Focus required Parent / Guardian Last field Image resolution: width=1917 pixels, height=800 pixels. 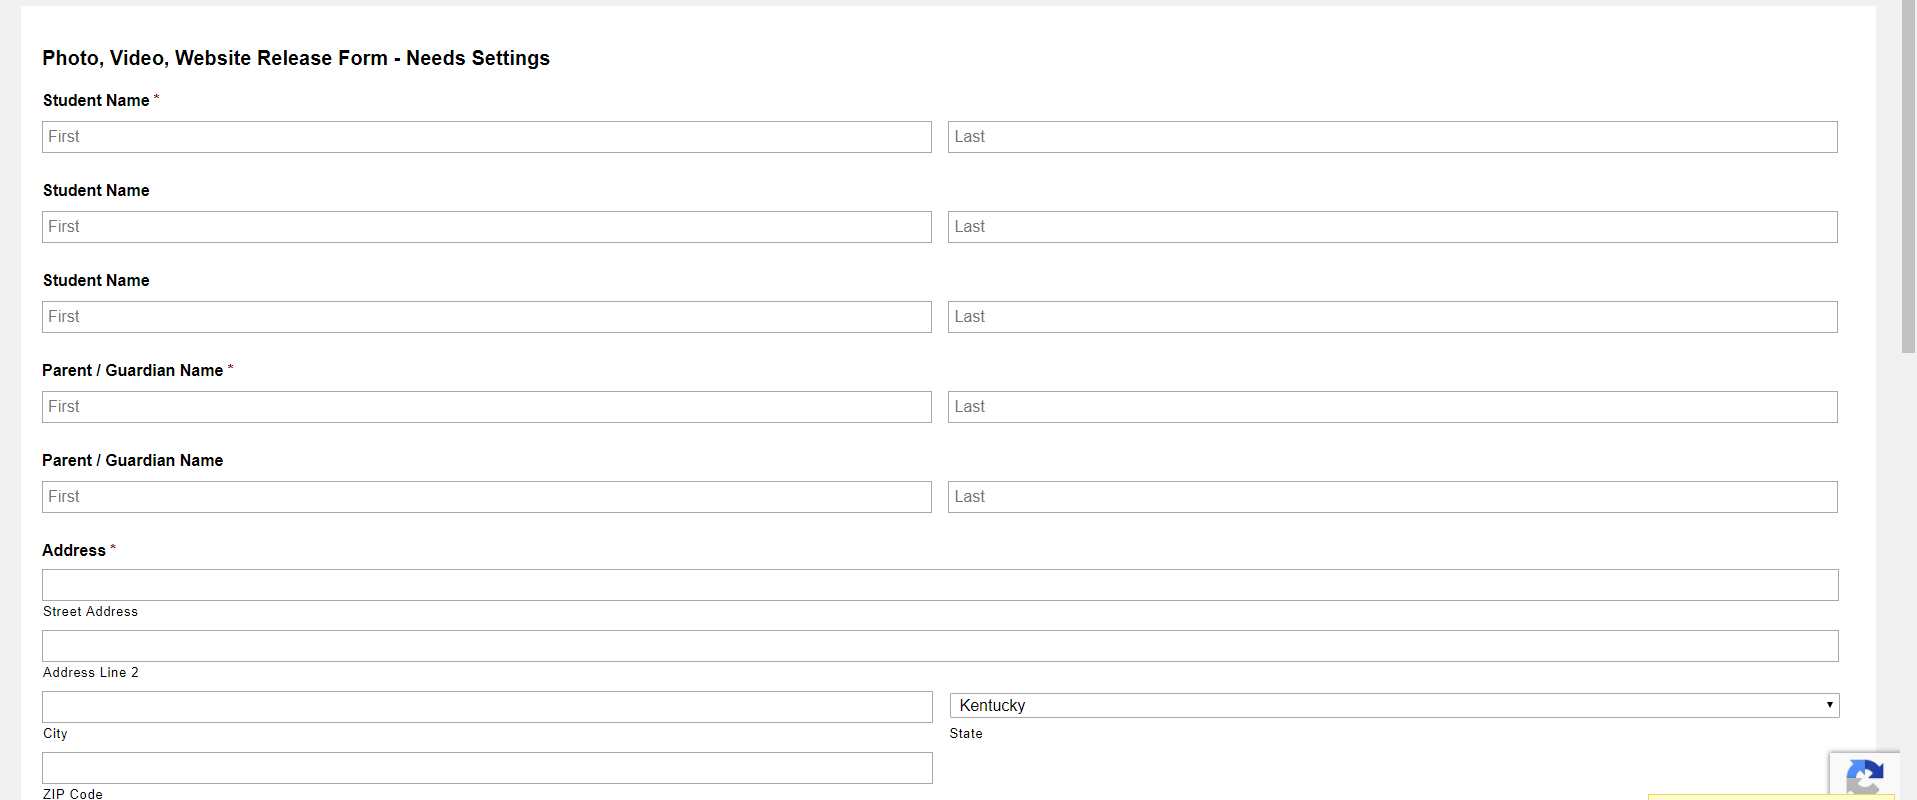point(1392,407)
